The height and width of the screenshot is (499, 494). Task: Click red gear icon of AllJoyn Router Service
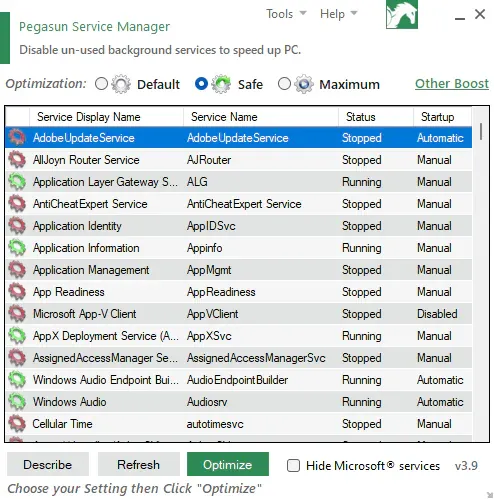(17, 159)
